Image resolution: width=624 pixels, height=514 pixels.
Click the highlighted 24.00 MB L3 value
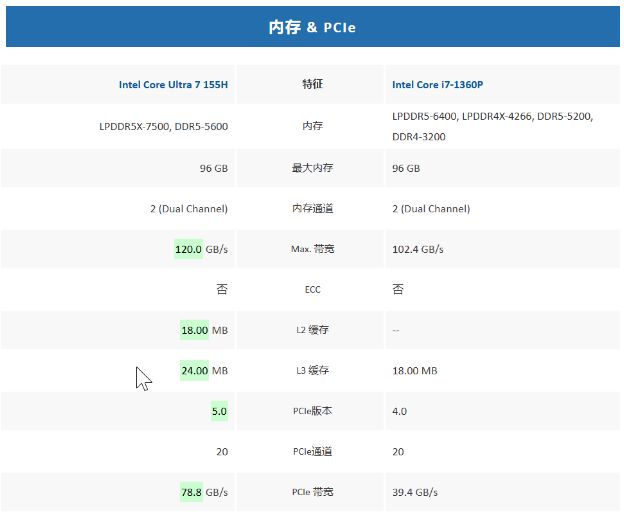204,371
